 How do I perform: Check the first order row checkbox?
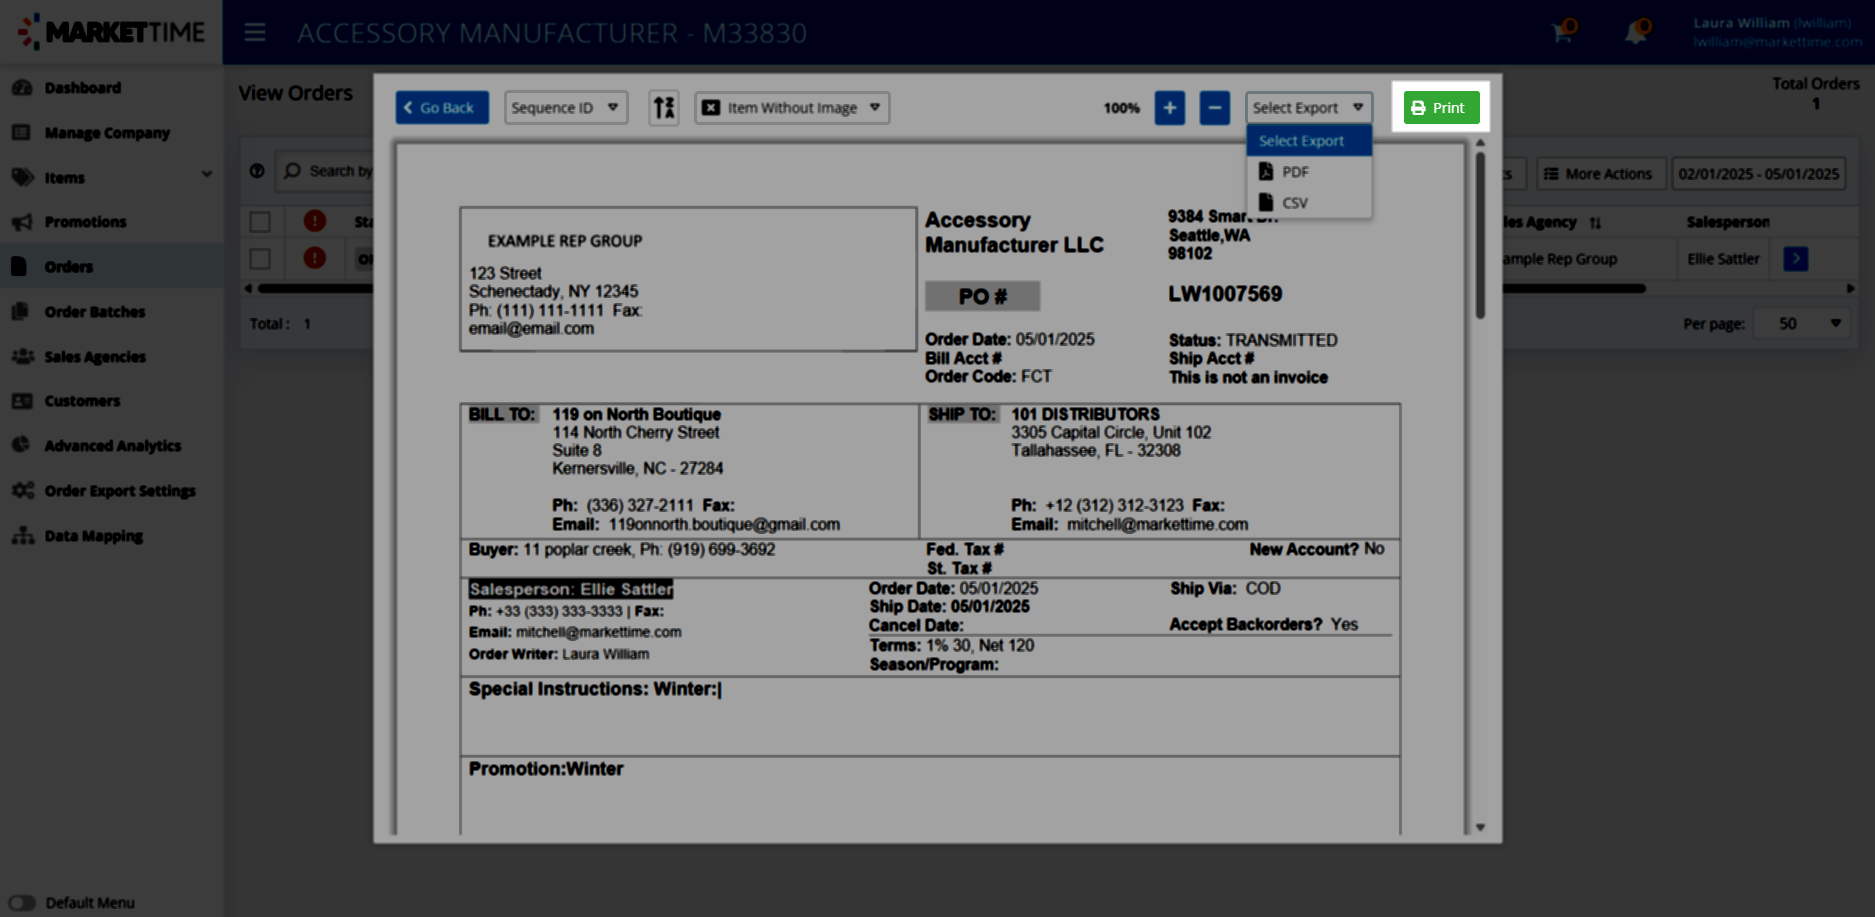260,259
